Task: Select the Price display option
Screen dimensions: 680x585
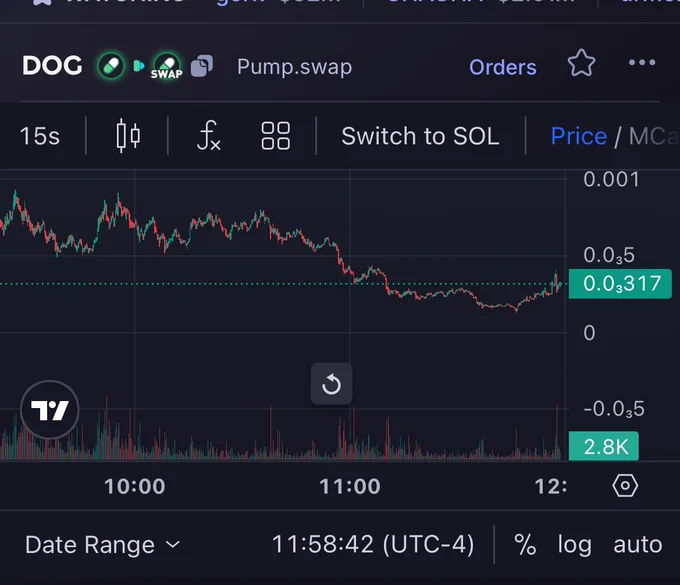Action: coord(579,136)
